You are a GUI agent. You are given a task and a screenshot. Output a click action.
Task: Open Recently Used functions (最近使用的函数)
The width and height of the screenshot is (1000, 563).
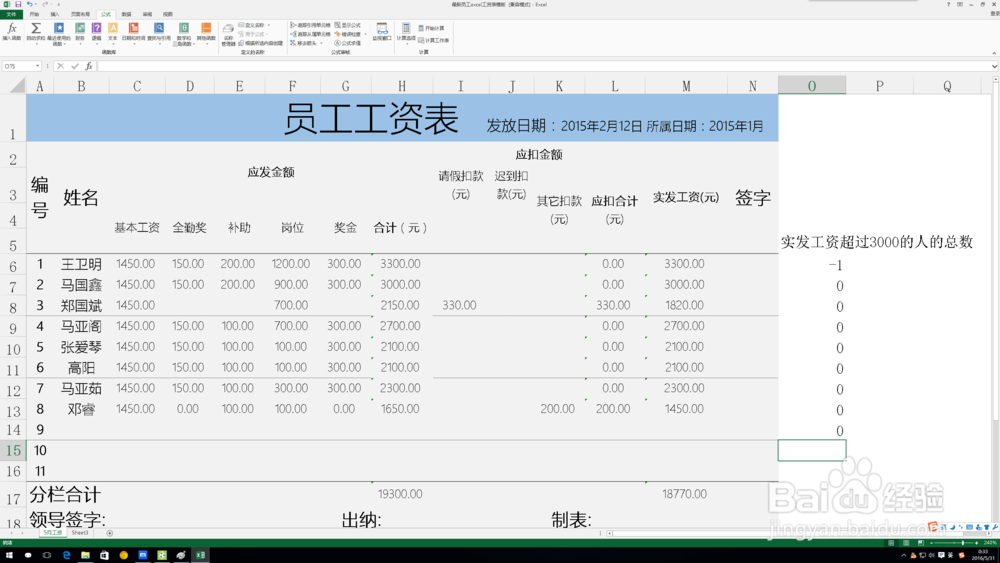pyautogui.click(x=59, y=34)
